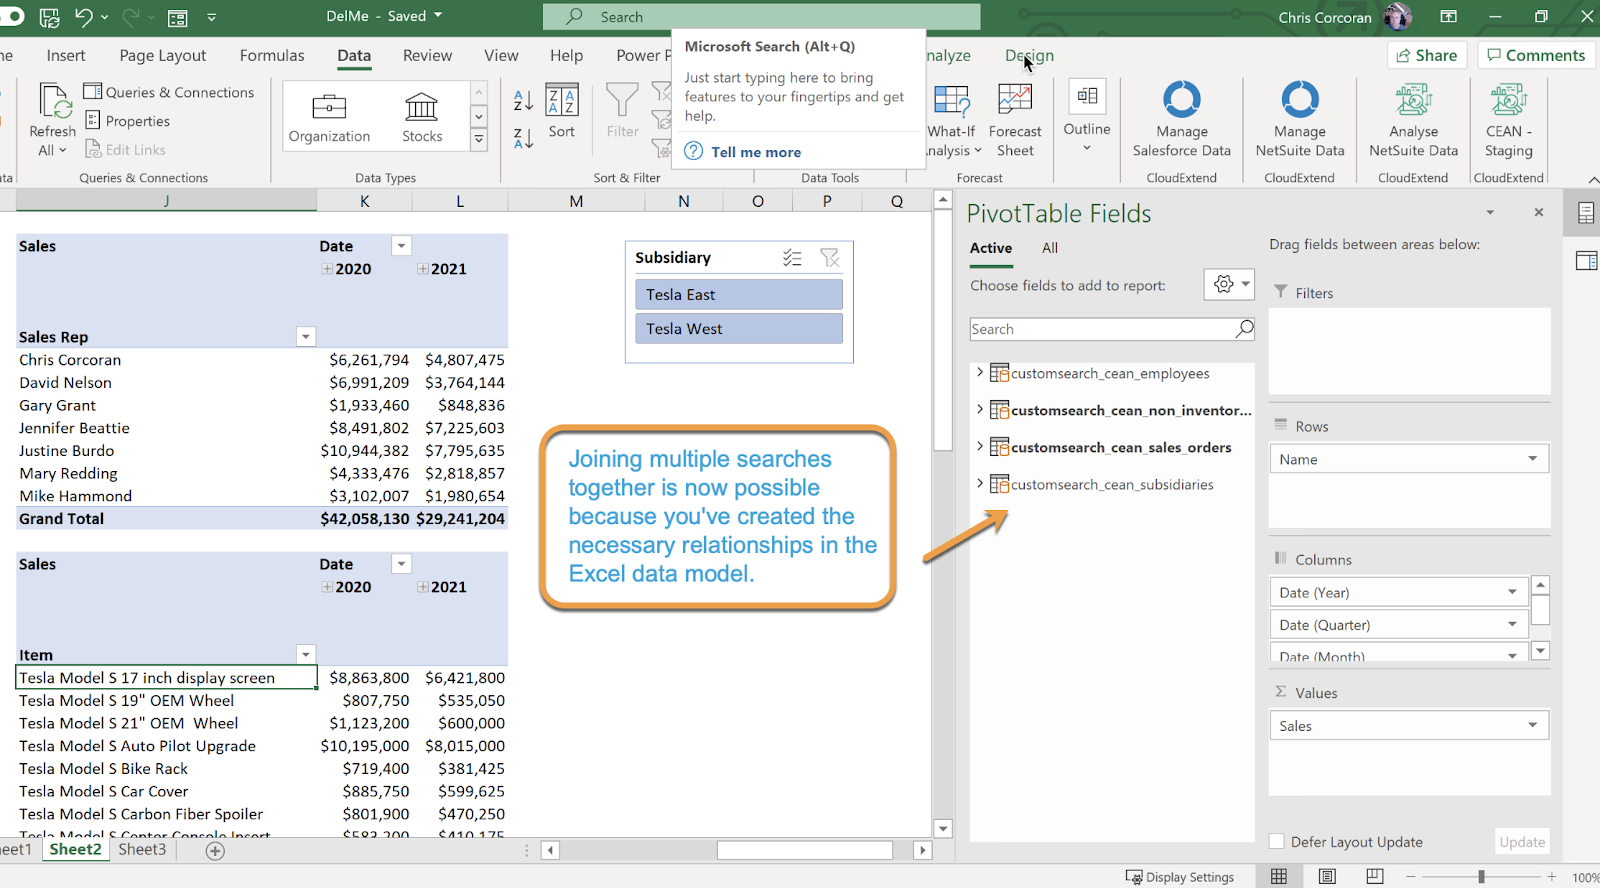The height and width of the screenshot is (888, 1600).
Task: Add a new sheet with plus icon
Action: [x=215, y=850]
